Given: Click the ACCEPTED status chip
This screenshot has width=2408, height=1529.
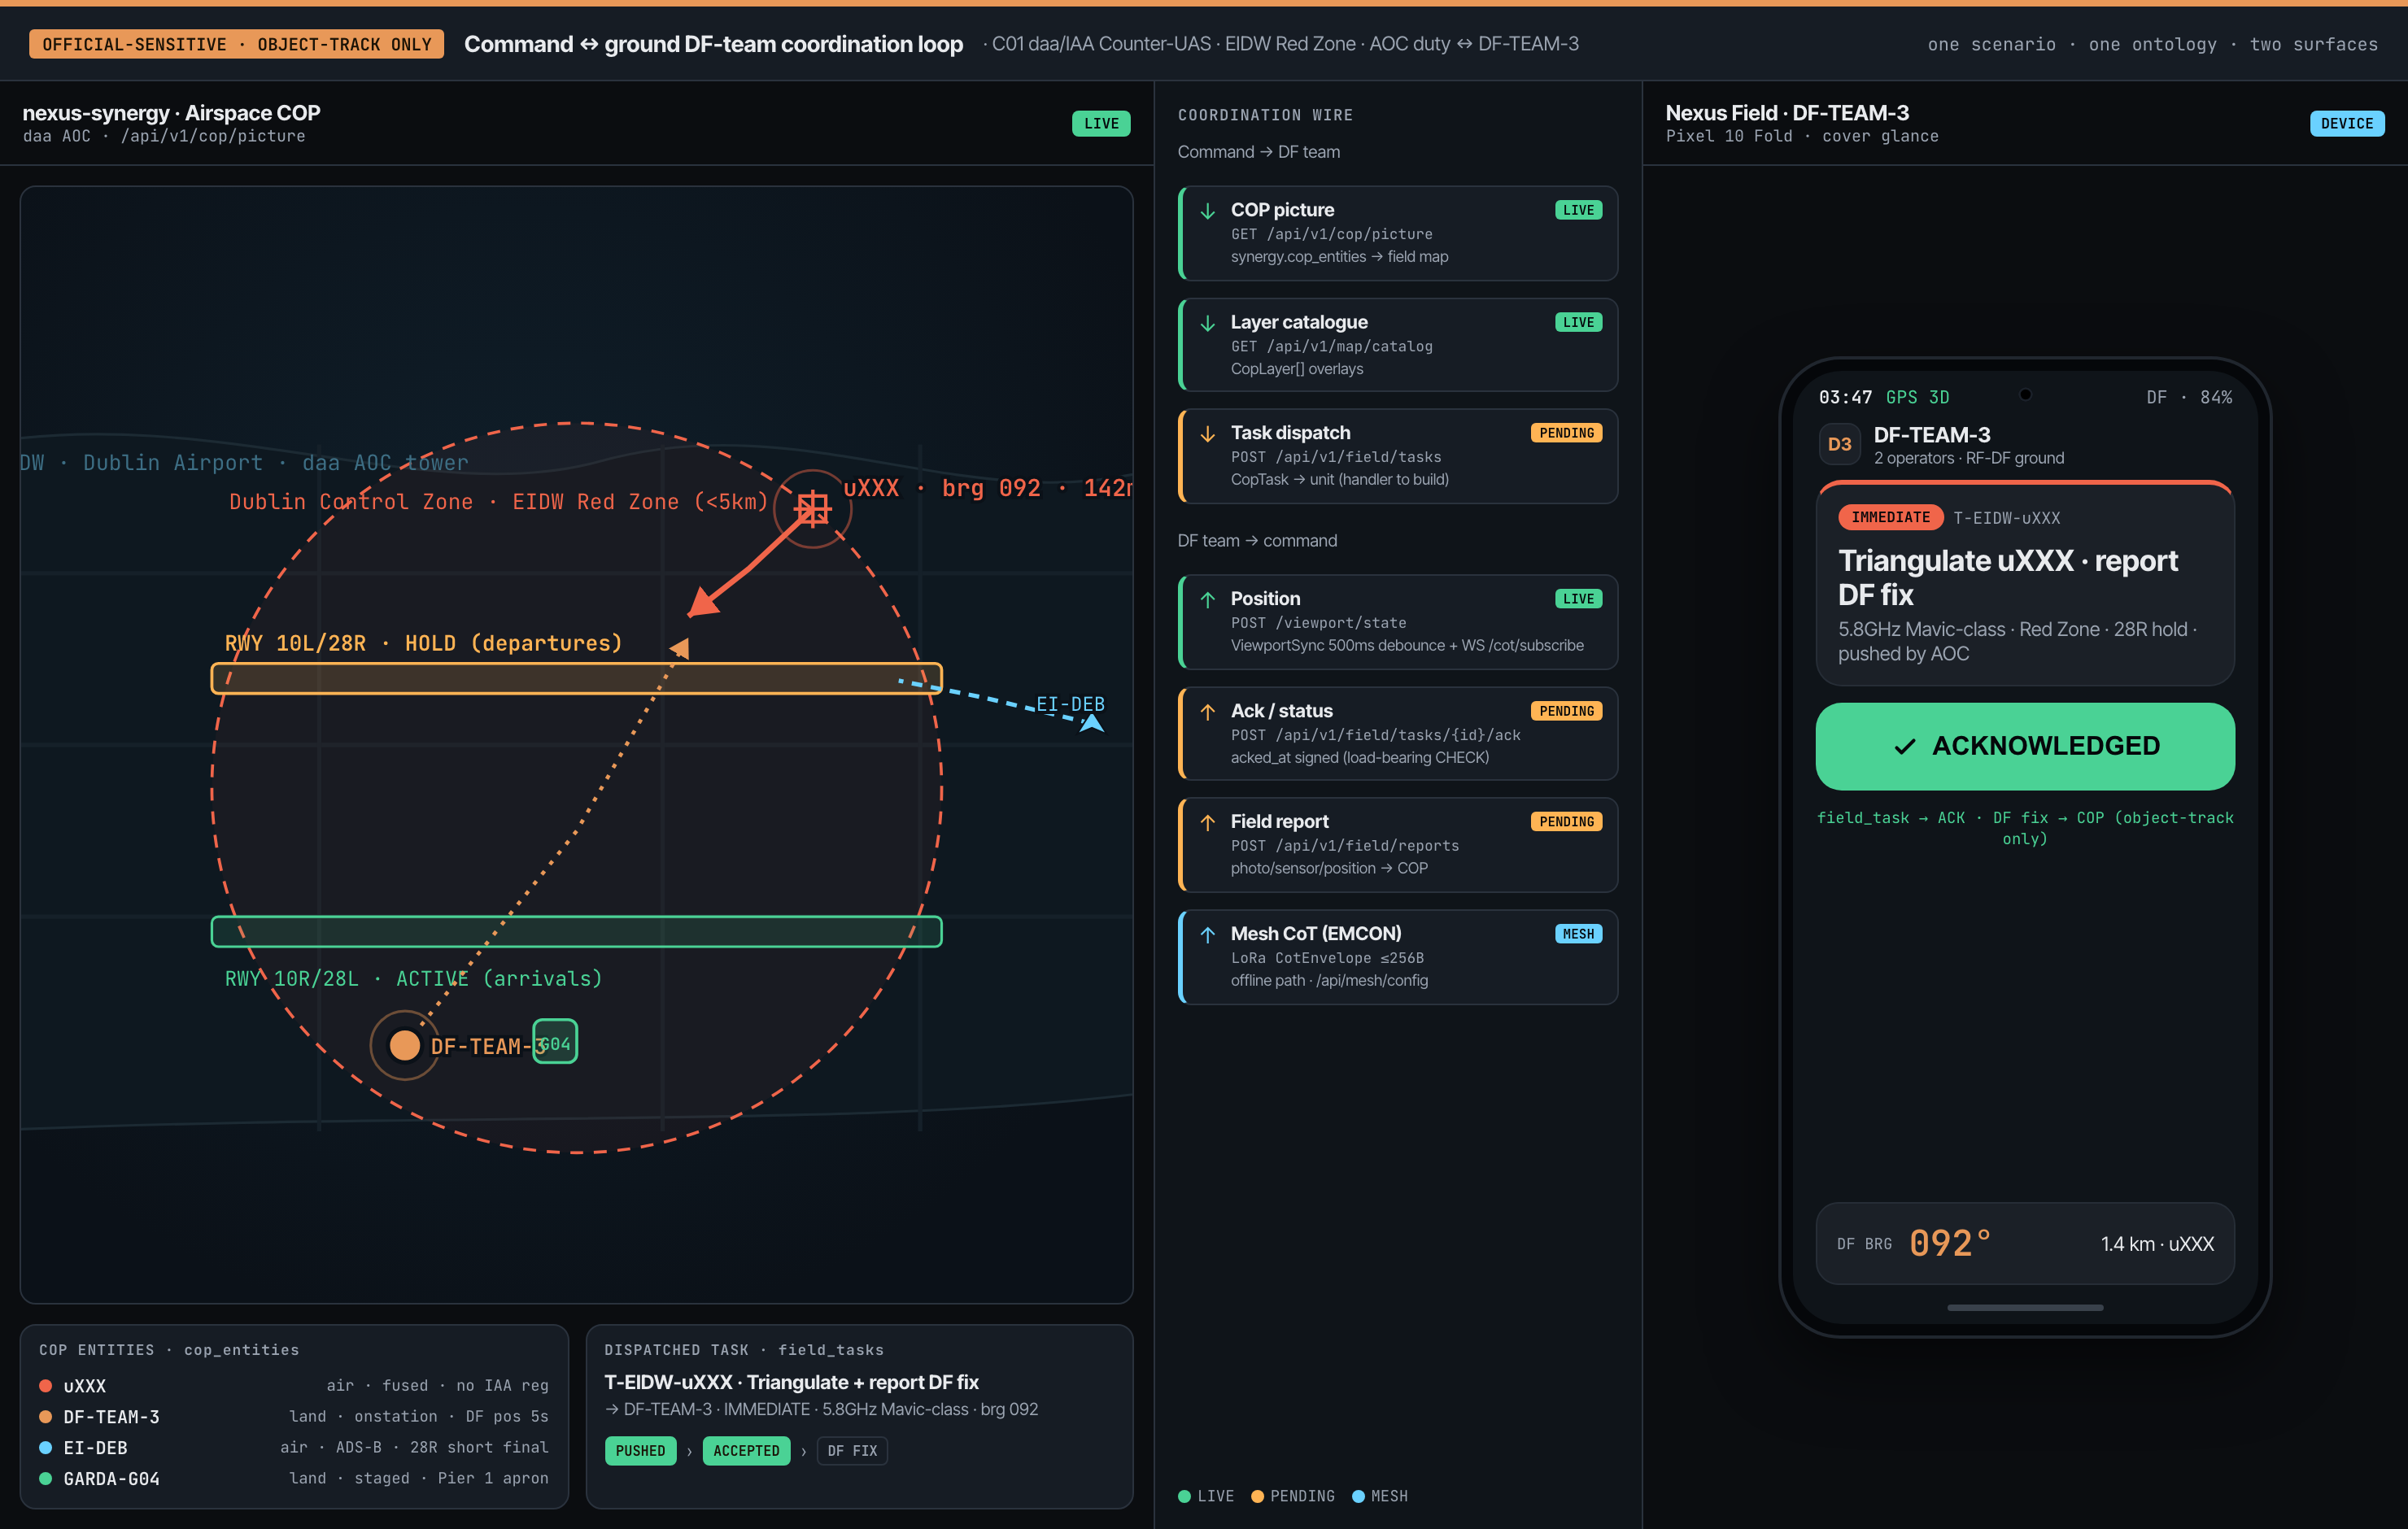Looking at the screenshot, I should 746,1451.
